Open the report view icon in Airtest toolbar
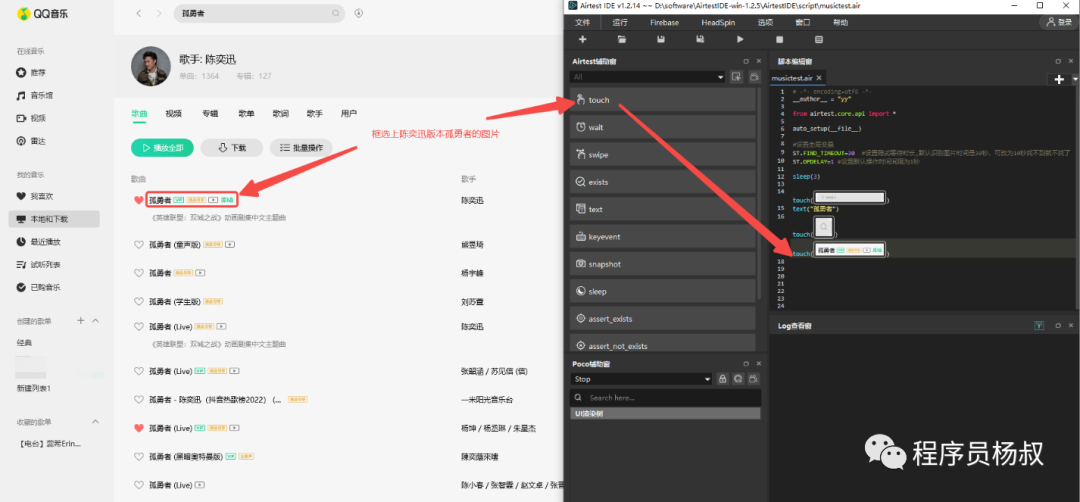This screenshot has width=1080, height=502. (x=818, y=39)
